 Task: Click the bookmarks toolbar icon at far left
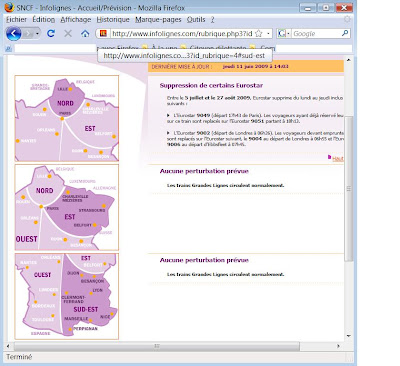click(x=9, y=49)
